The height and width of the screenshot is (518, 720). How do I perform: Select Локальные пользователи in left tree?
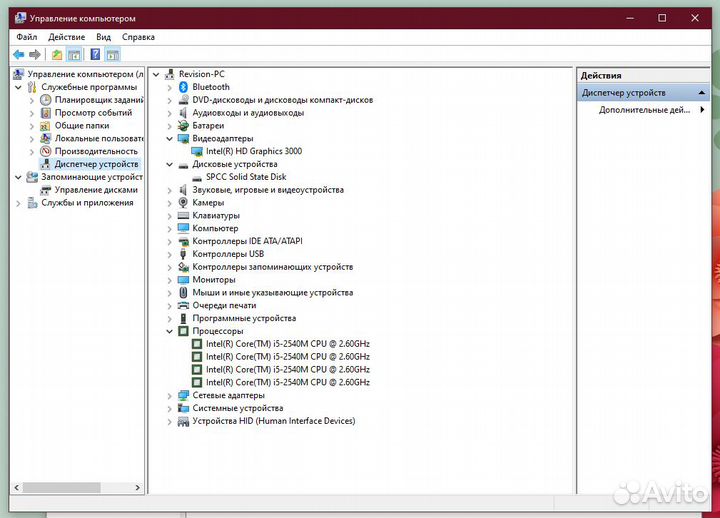point(99,138)
